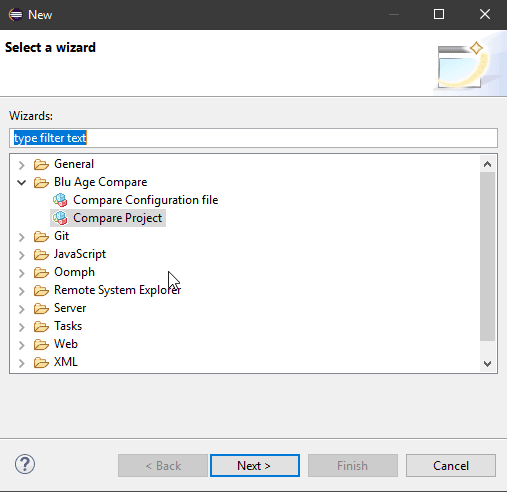Click the wizard filter text field
Viewport: 507px width, 492px height.
tap(253, 138)
